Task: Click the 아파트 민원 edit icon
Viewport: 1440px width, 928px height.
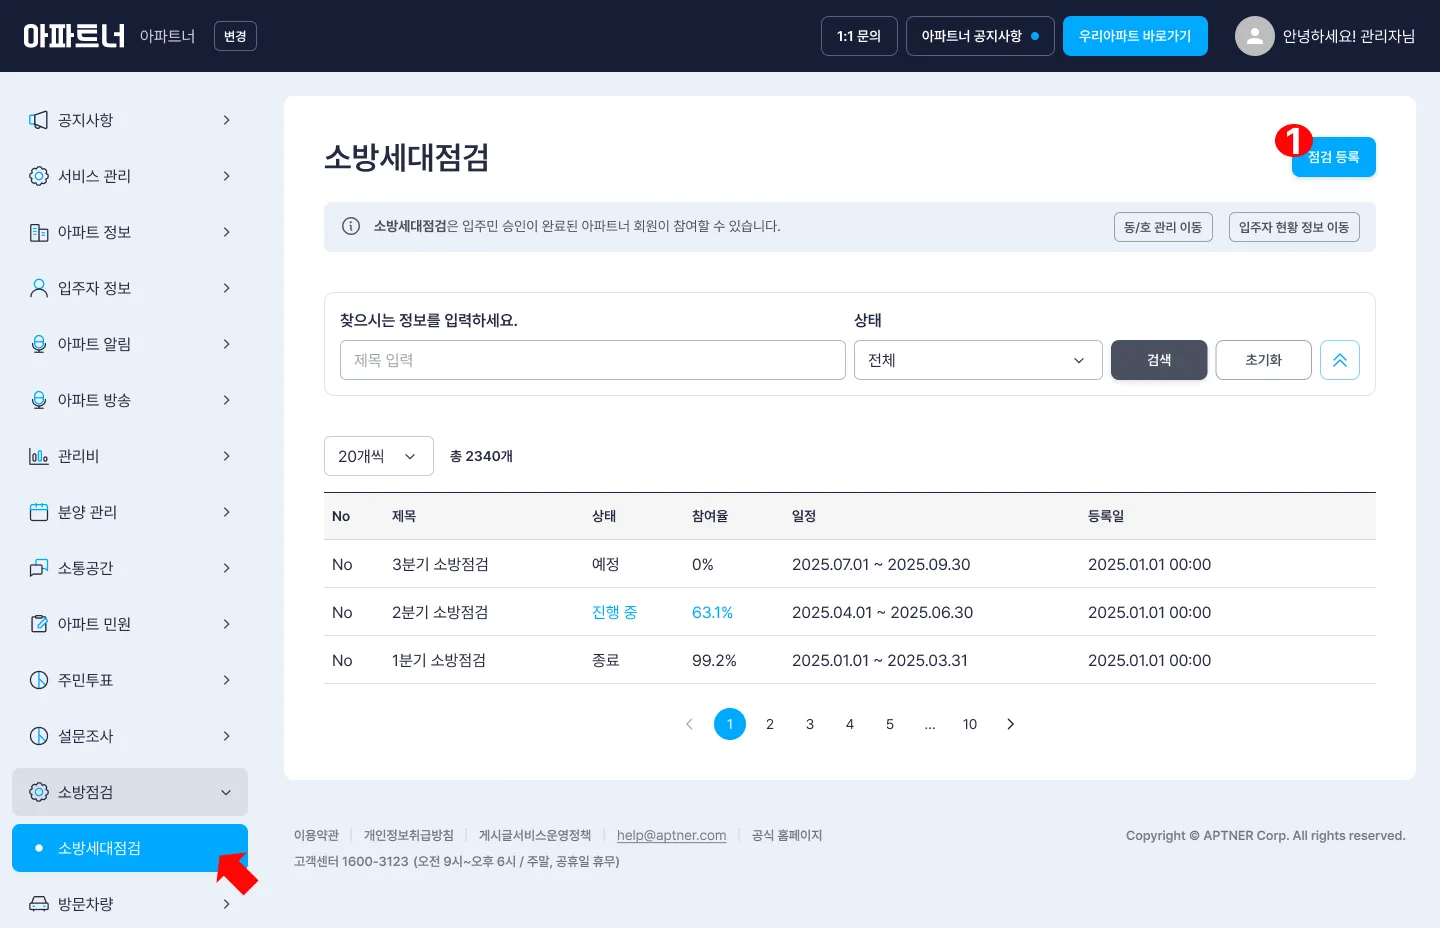Action: click(x=39, y=624)
